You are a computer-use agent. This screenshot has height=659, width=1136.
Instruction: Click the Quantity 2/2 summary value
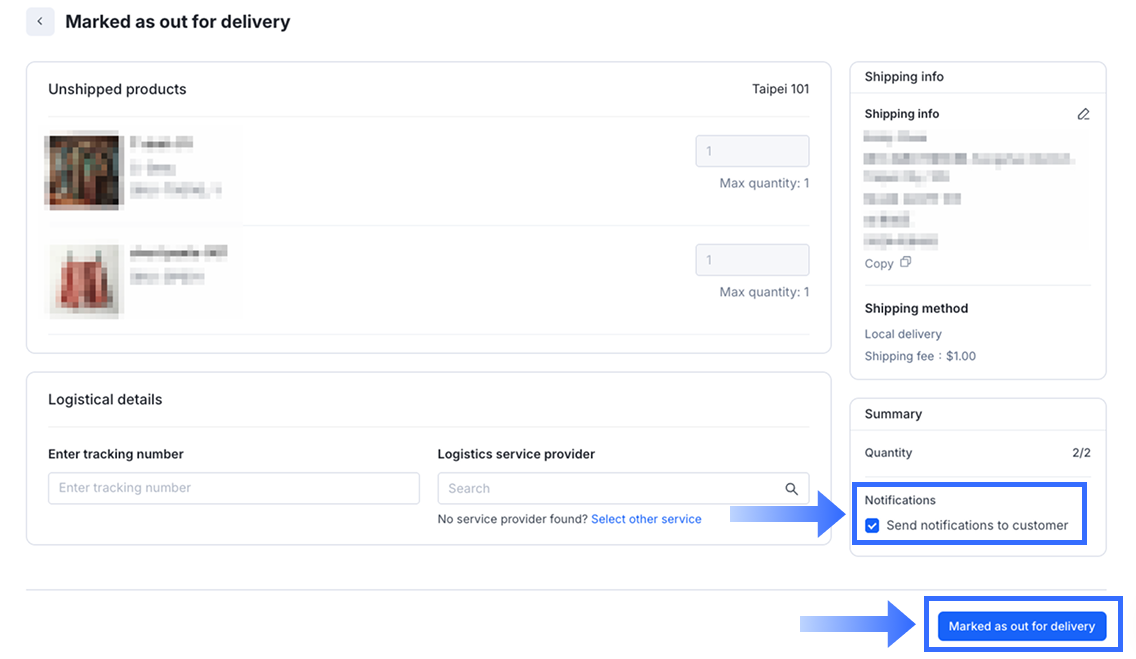(1081, 453)
